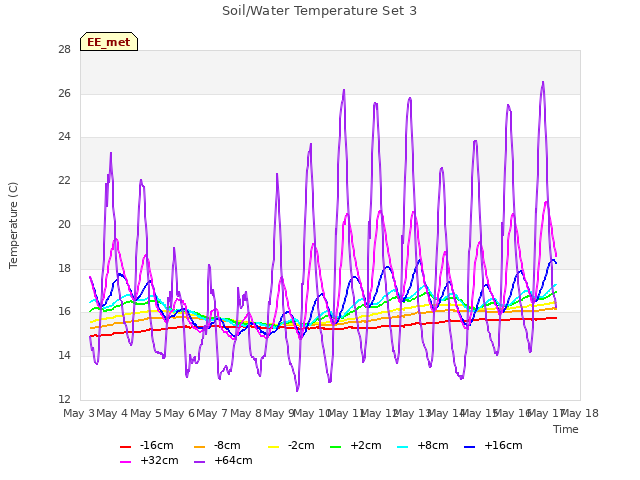Click the 28 y-axis tick label
This screenshot has height=480, width=640.
tap(64, 49)
